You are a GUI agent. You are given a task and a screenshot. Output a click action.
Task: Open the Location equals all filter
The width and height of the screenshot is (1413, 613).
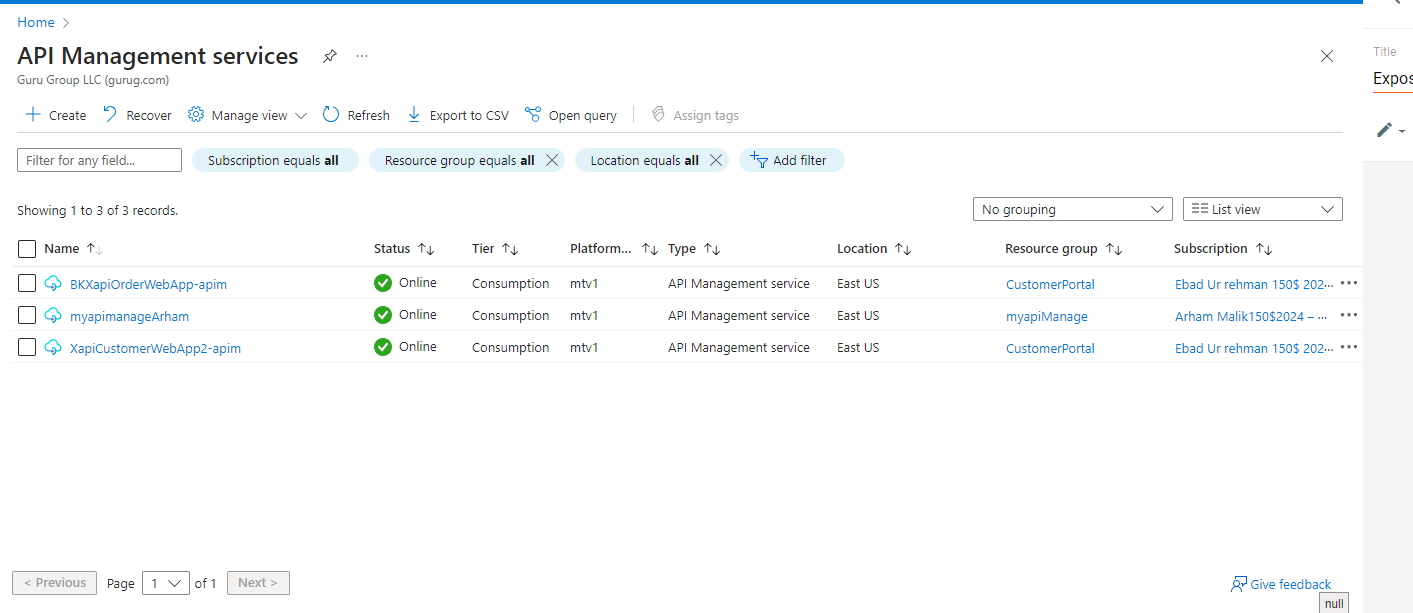point(644,160)
